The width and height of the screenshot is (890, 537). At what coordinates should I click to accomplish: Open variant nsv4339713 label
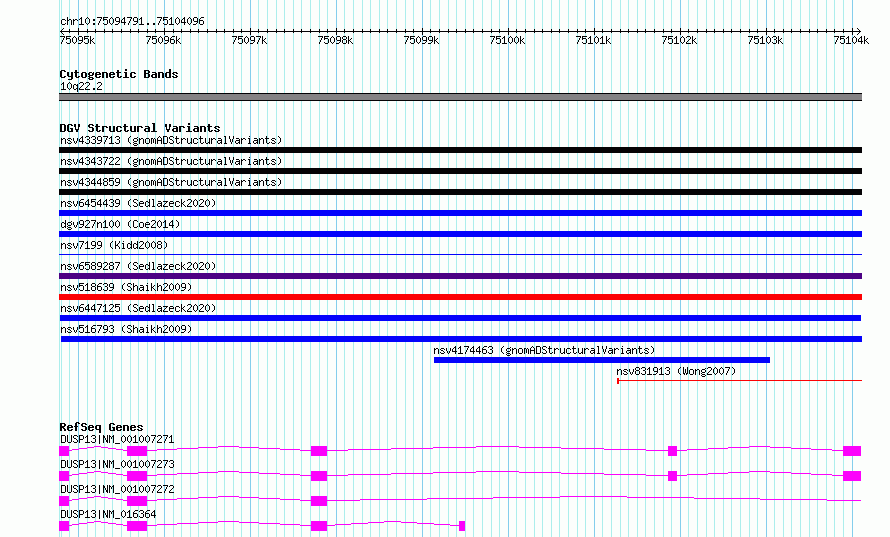tap(171, 140)
